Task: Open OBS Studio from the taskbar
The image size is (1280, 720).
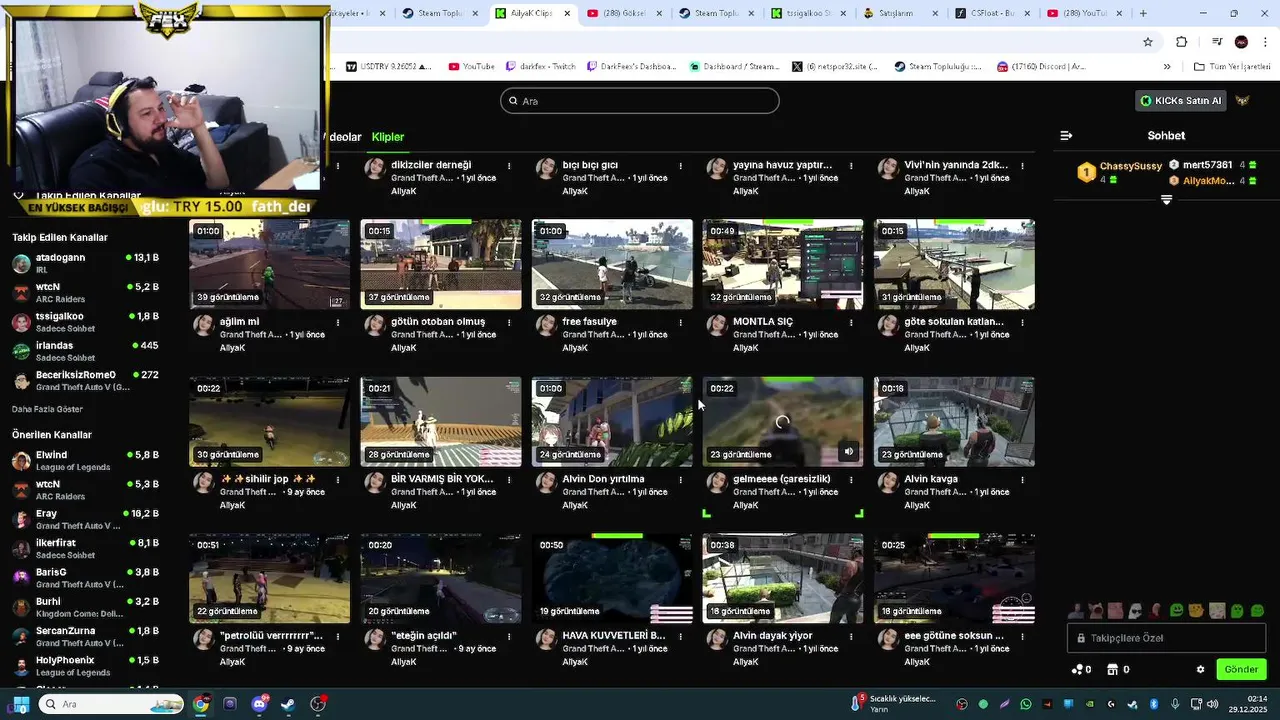Action: [x=318, y=704]
